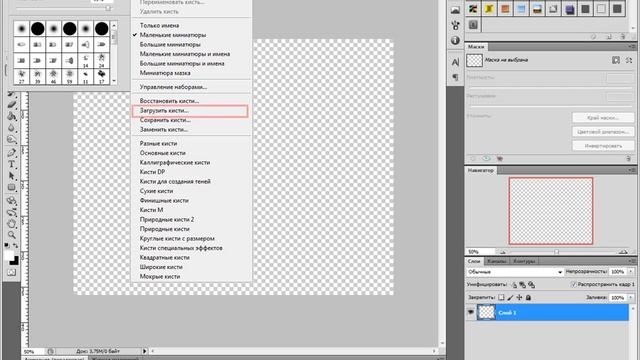
Task: Select the 3D Orbit camera tool
Action: point(11,212)
